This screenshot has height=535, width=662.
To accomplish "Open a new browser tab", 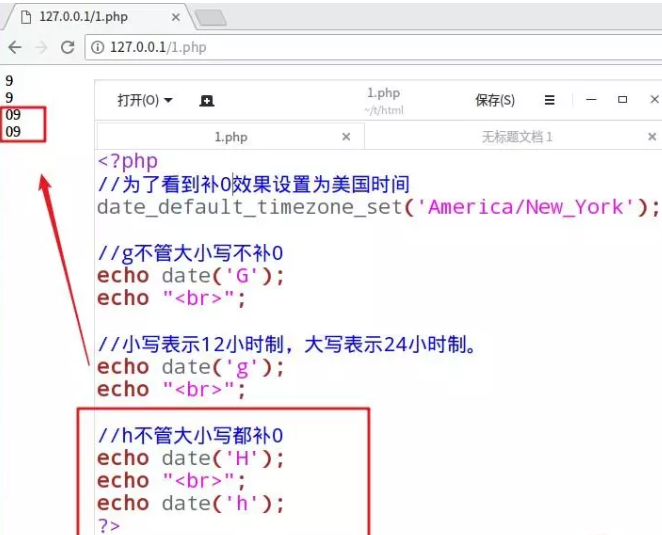I will click(211, 19).
